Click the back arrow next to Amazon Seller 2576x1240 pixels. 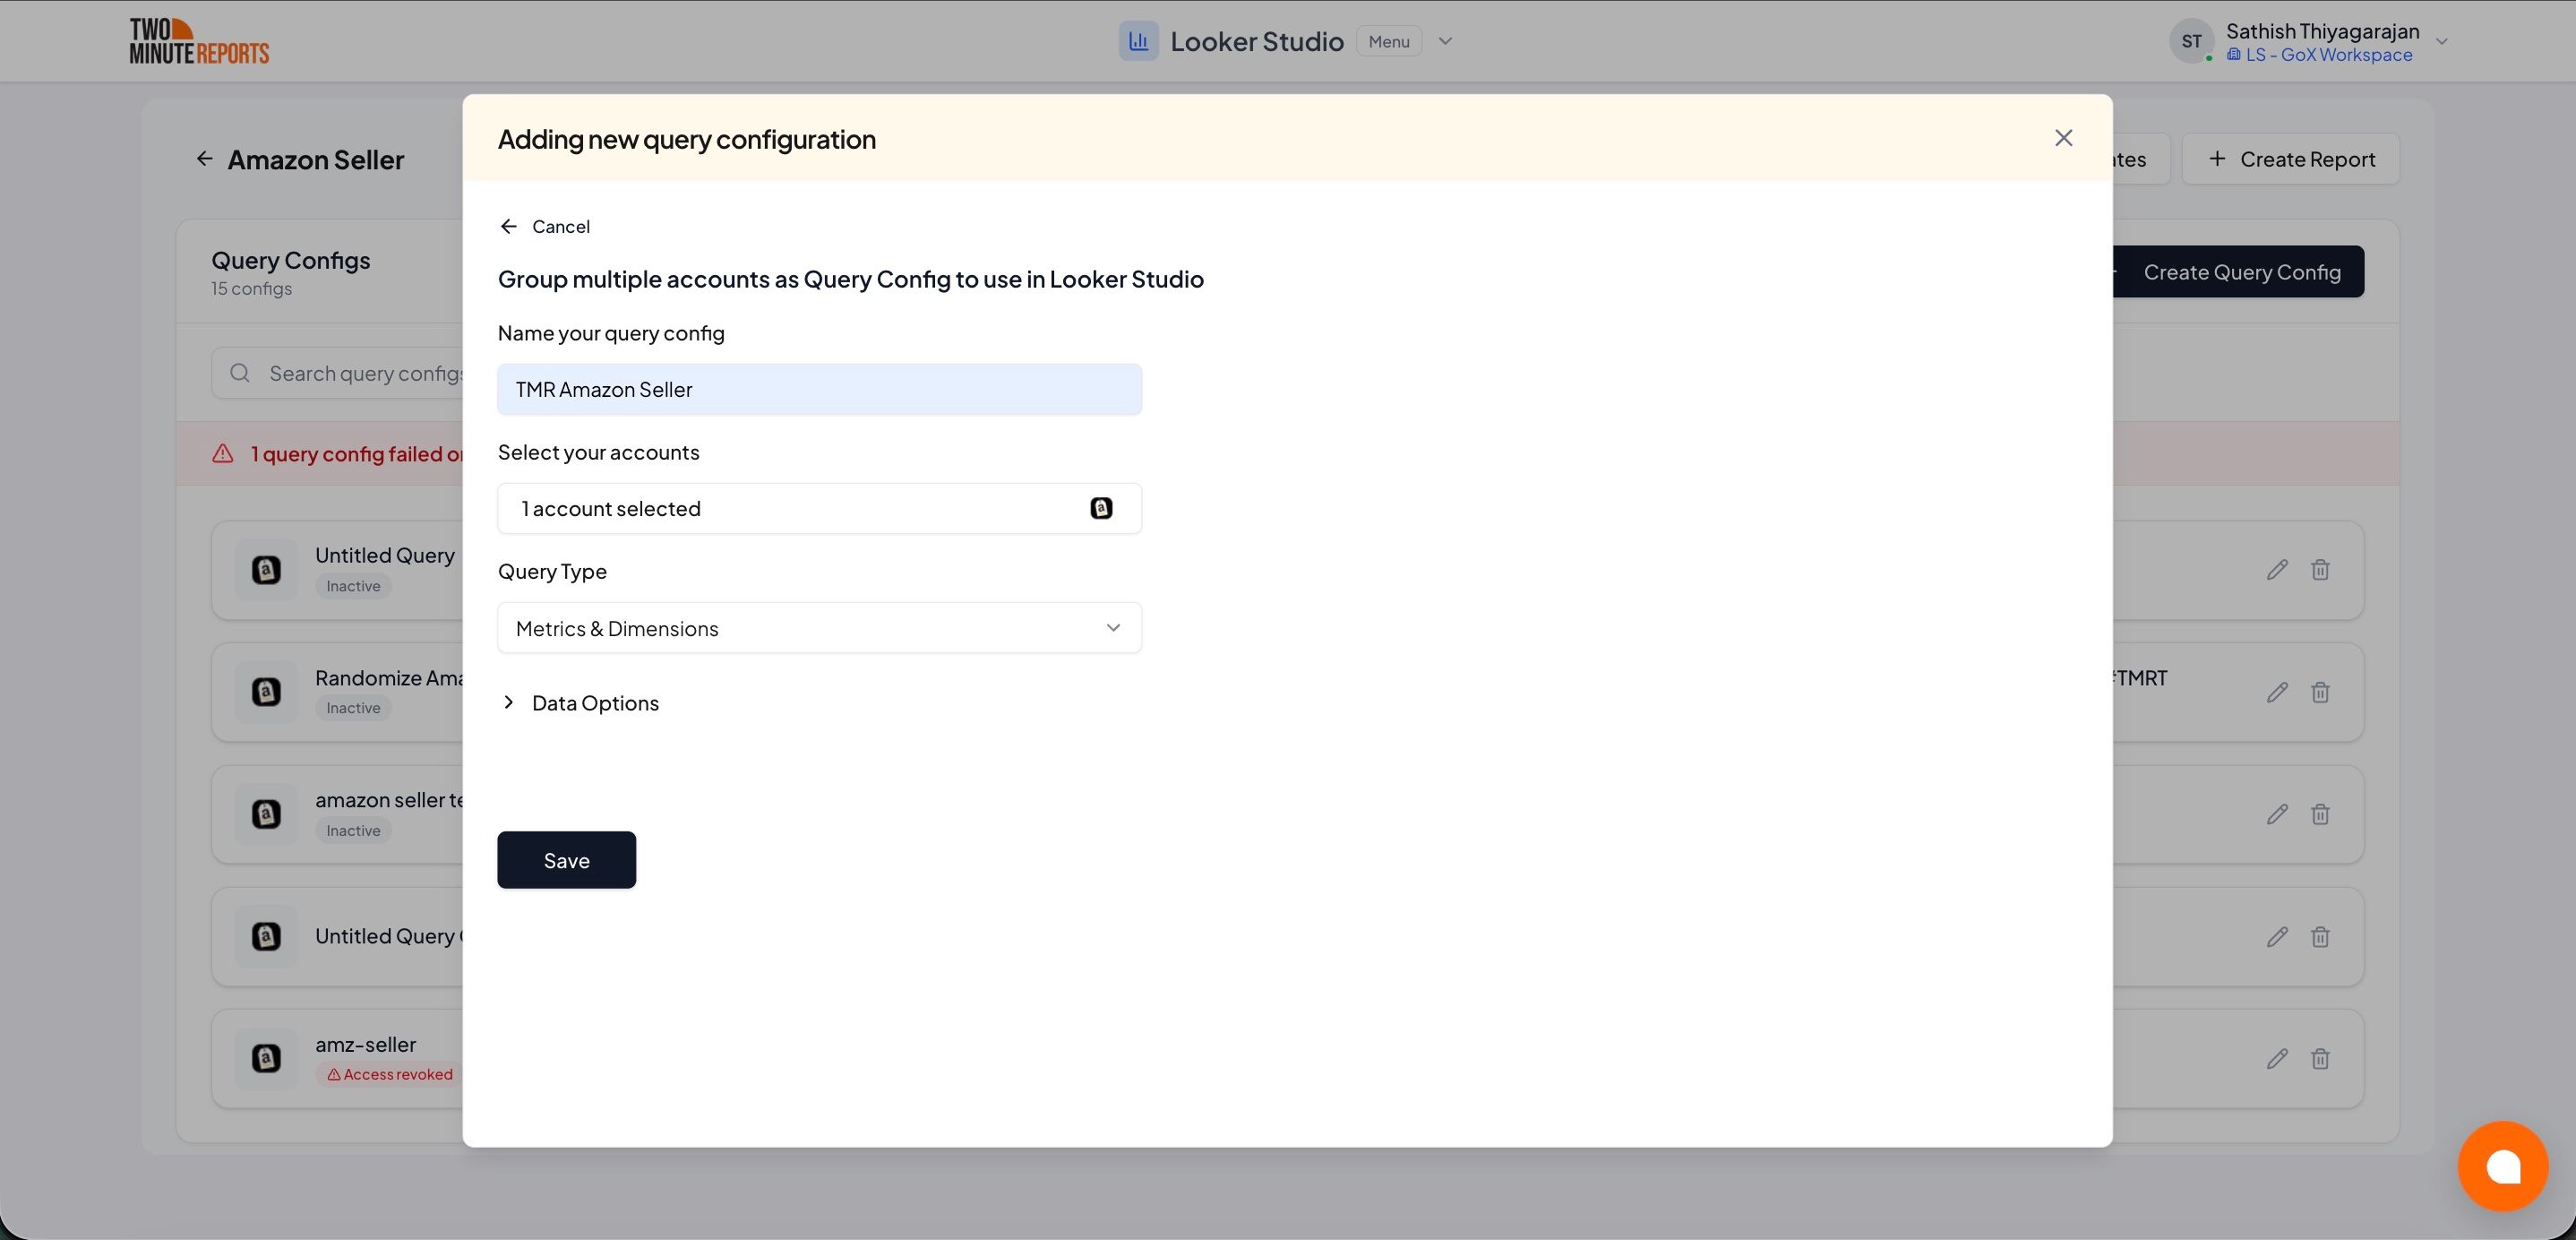tap(204, 158)
